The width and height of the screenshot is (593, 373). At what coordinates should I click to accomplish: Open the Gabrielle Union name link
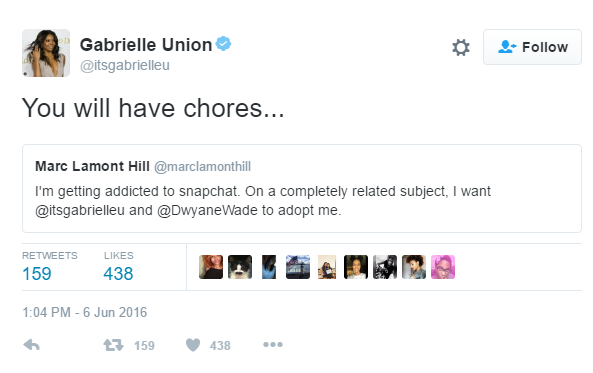point(146,45)
